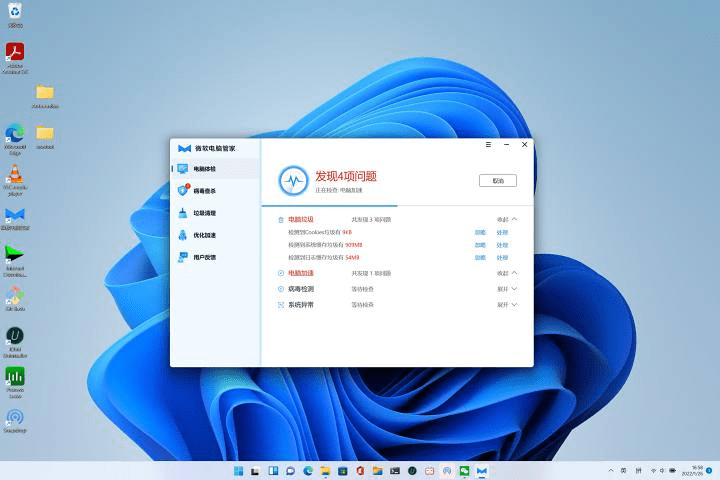Open the lower folder on the desktop
This screenshot has height=480, width=720.
pyautogui.click(x=45, y=137)
